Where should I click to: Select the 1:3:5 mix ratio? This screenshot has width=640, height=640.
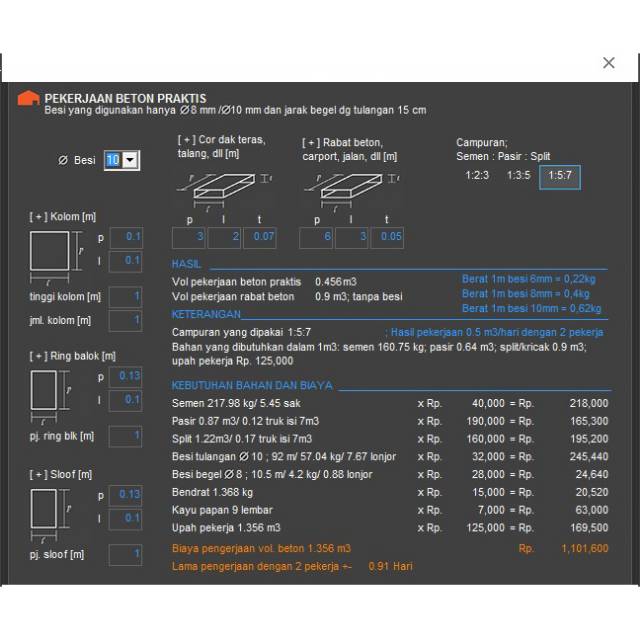pos(518,176)
